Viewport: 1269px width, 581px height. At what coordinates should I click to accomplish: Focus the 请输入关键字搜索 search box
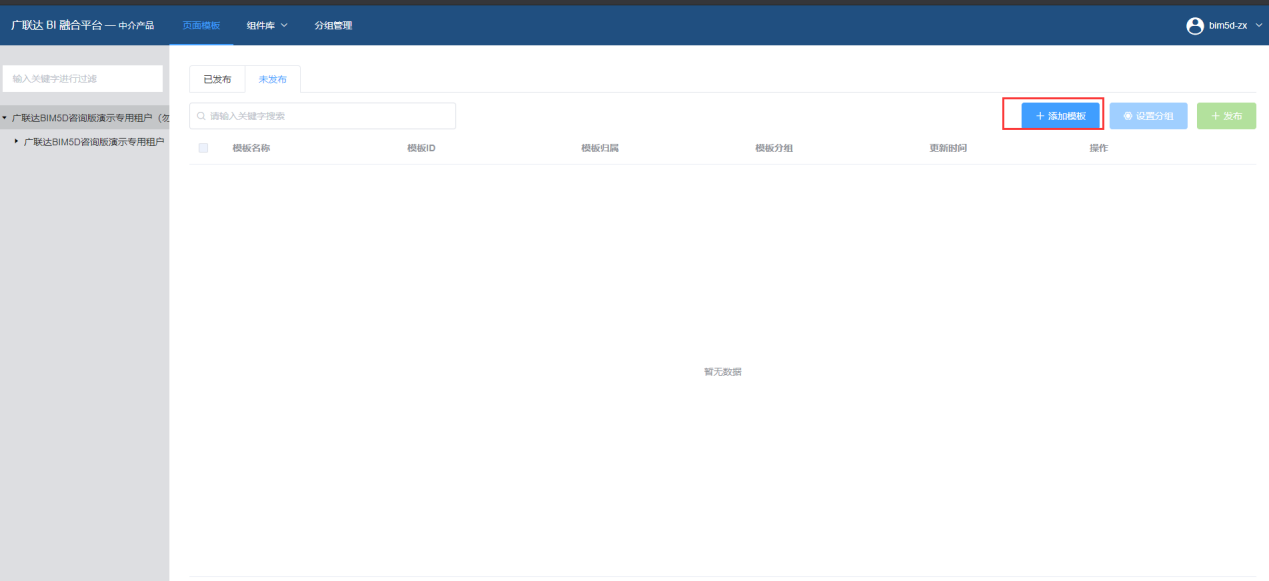[322, 116]
